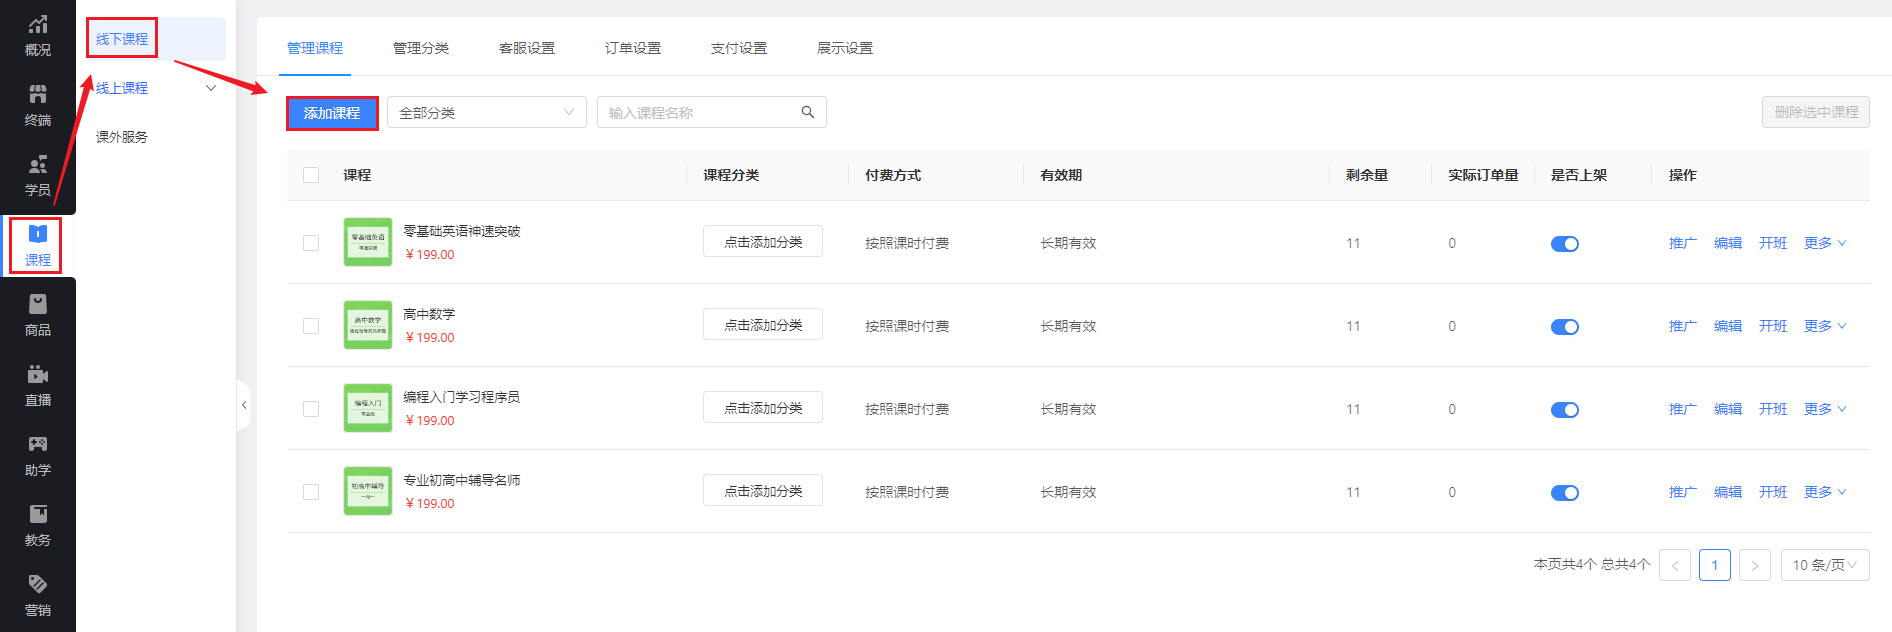
Task: Switch to the 管理课程 tab
Action: [x=315, y=48]
